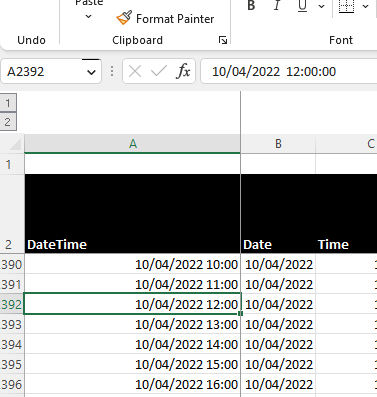Click the Select All corner triangle
Viewport: 377px width, 397px height.
click(15, 144)
